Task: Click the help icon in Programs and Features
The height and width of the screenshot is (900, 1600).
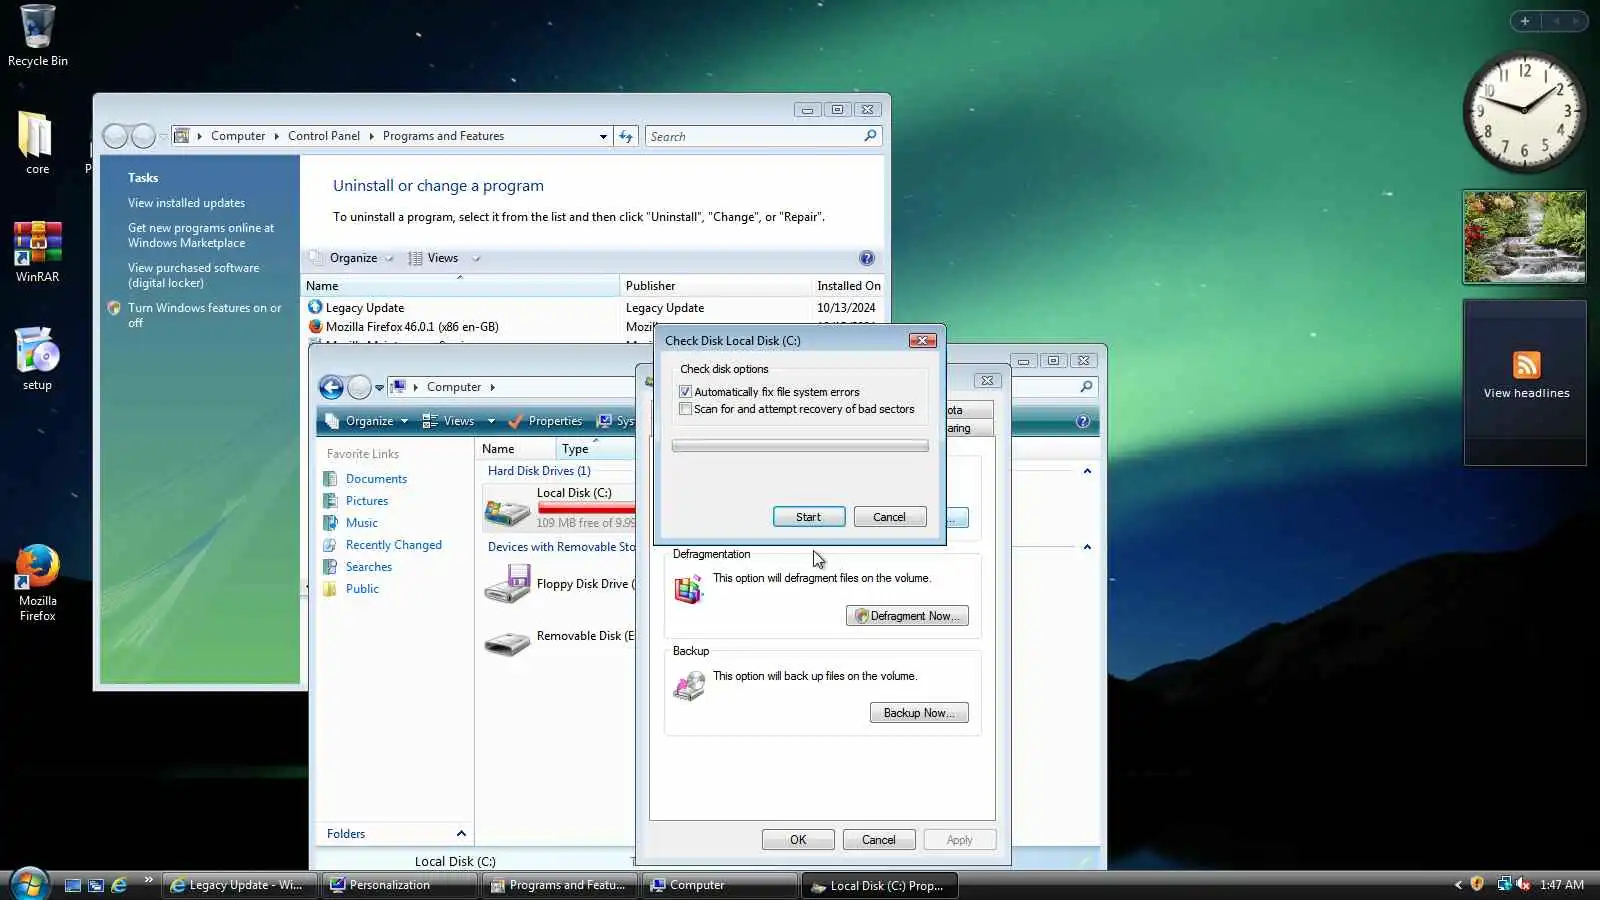Action: click(867, 258)
